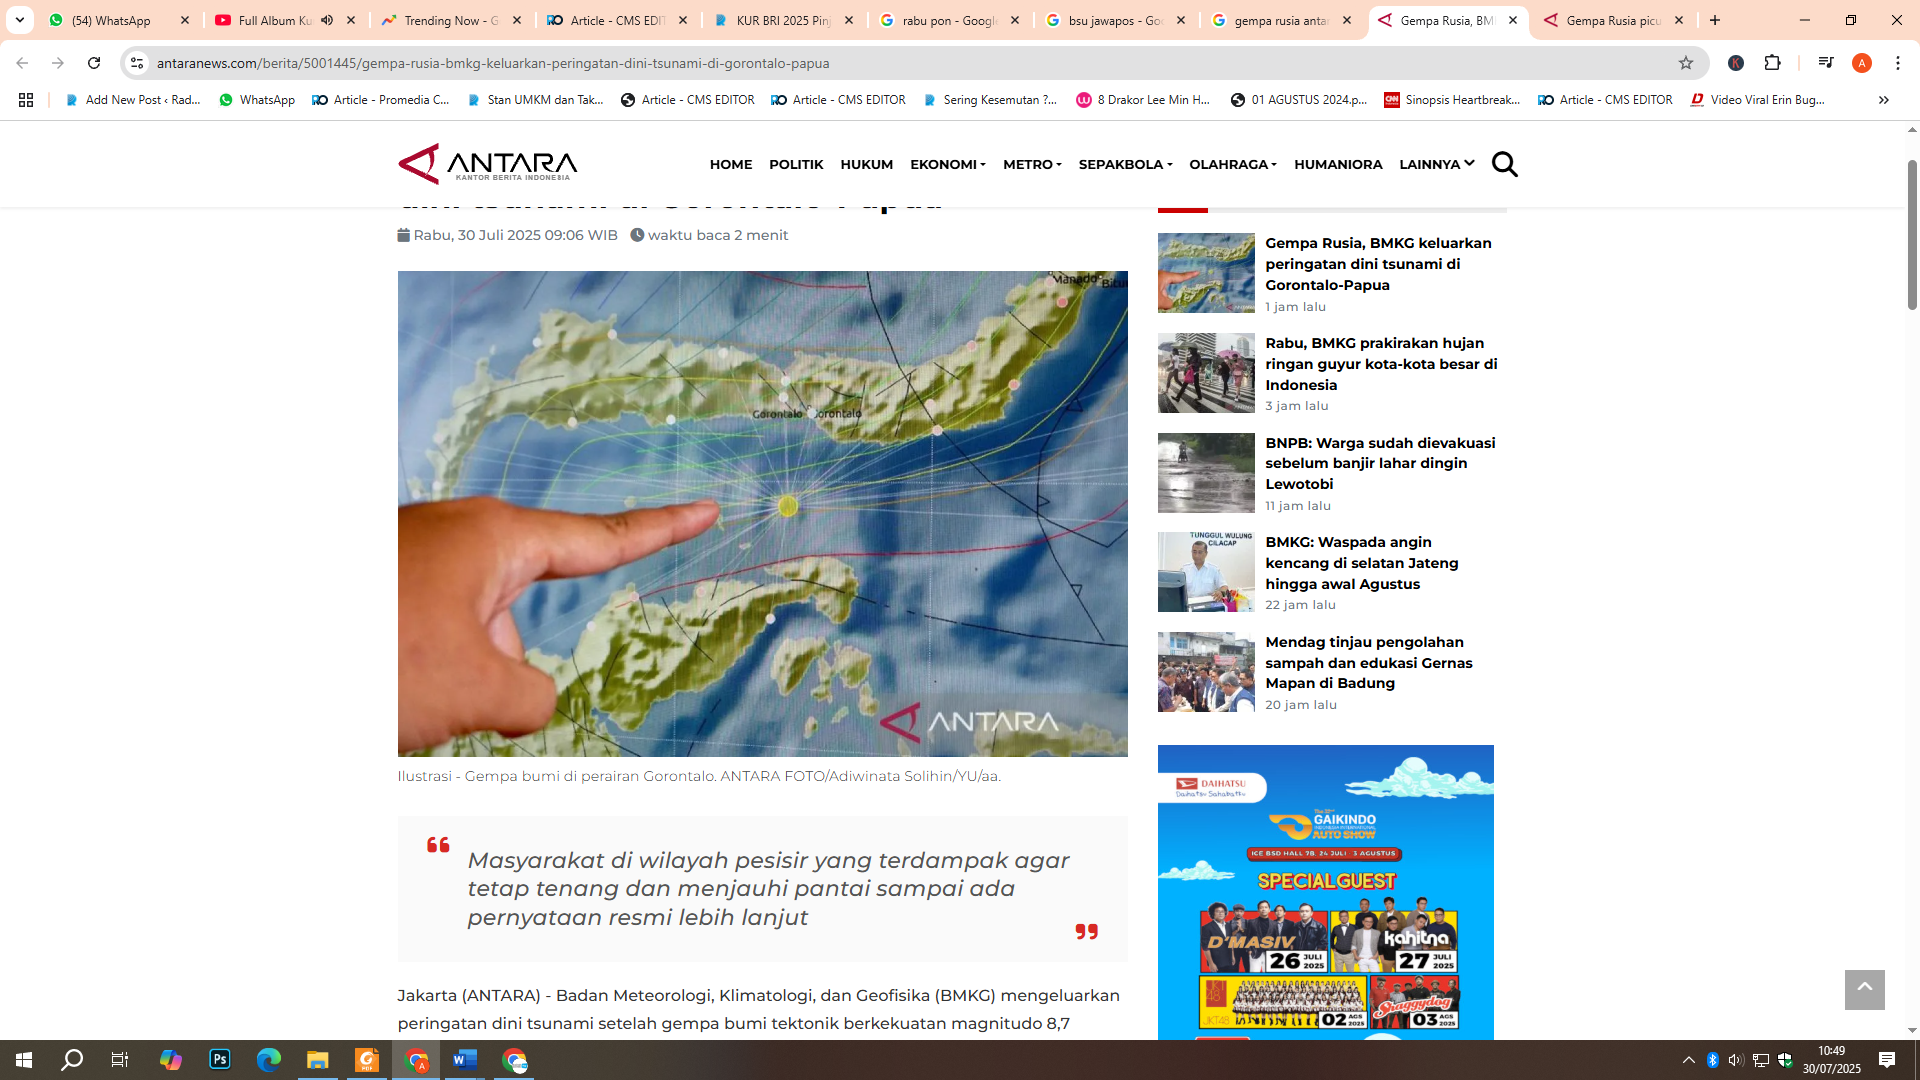Show more bookmarks overflow chevron
The height and width of the screenshot is (1080, 1920).
tap(1883, 100)
